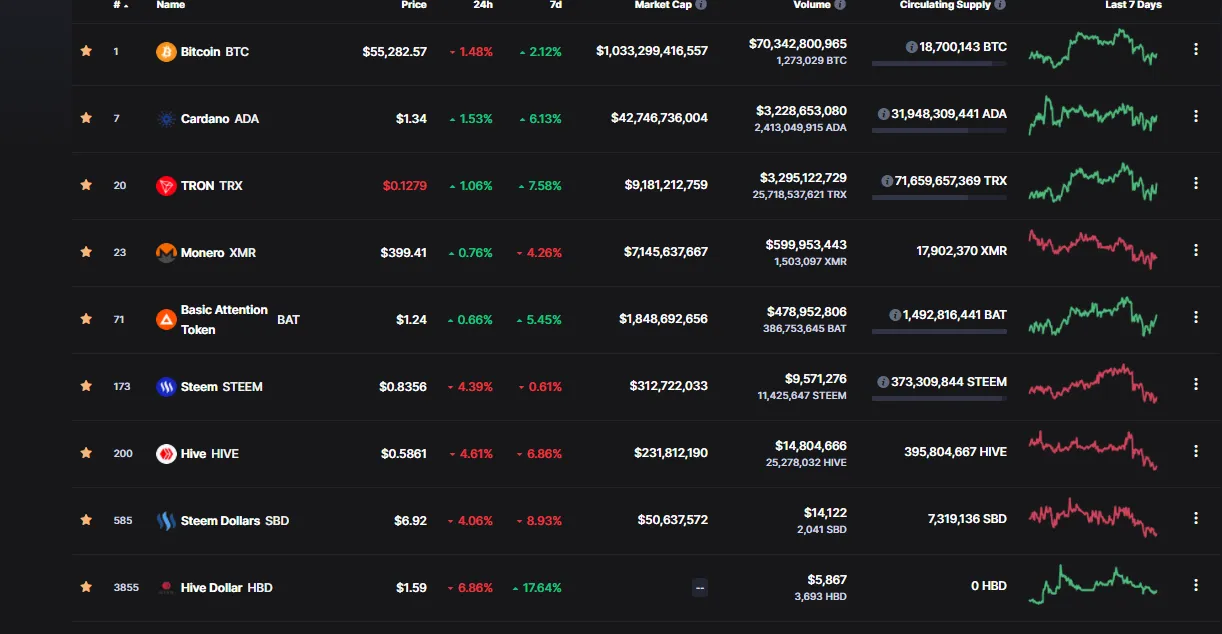
Task: Open the TRON row three-dot menu
Action: (x=1196, y=183)
